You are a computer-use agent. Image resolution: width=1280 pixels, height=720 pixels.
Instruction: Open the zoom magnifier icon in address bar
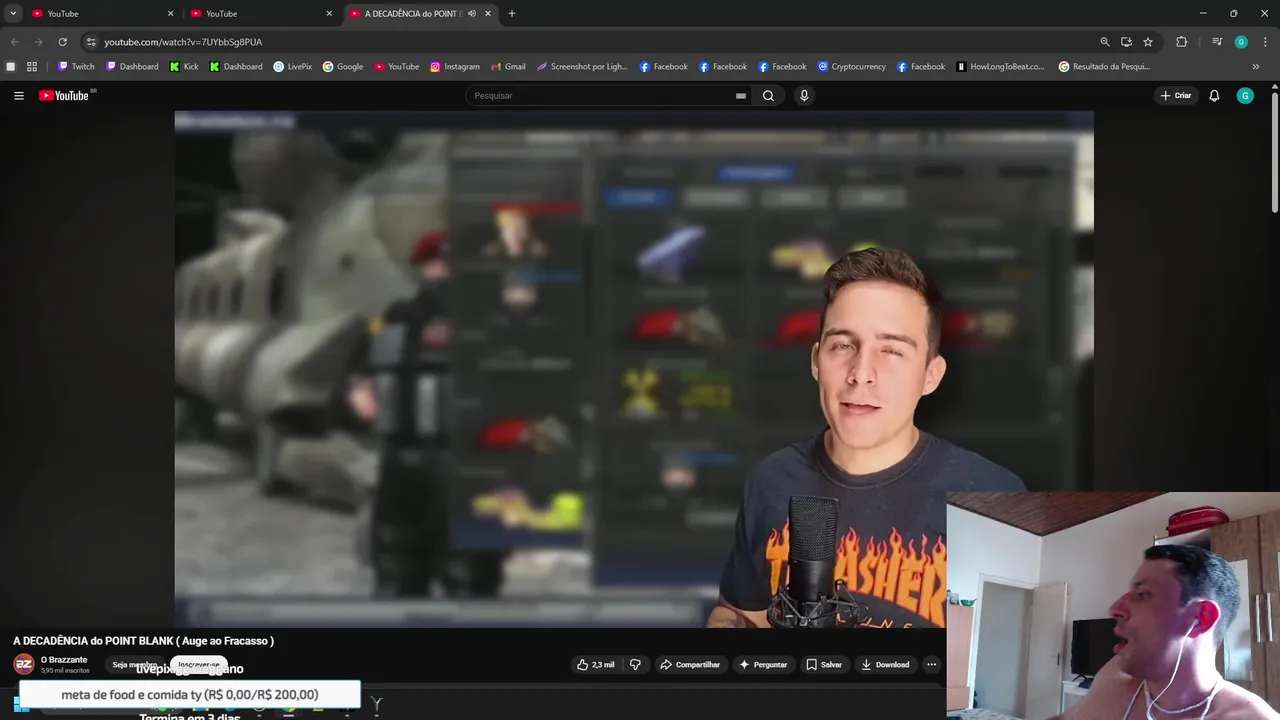[1105, 42]
